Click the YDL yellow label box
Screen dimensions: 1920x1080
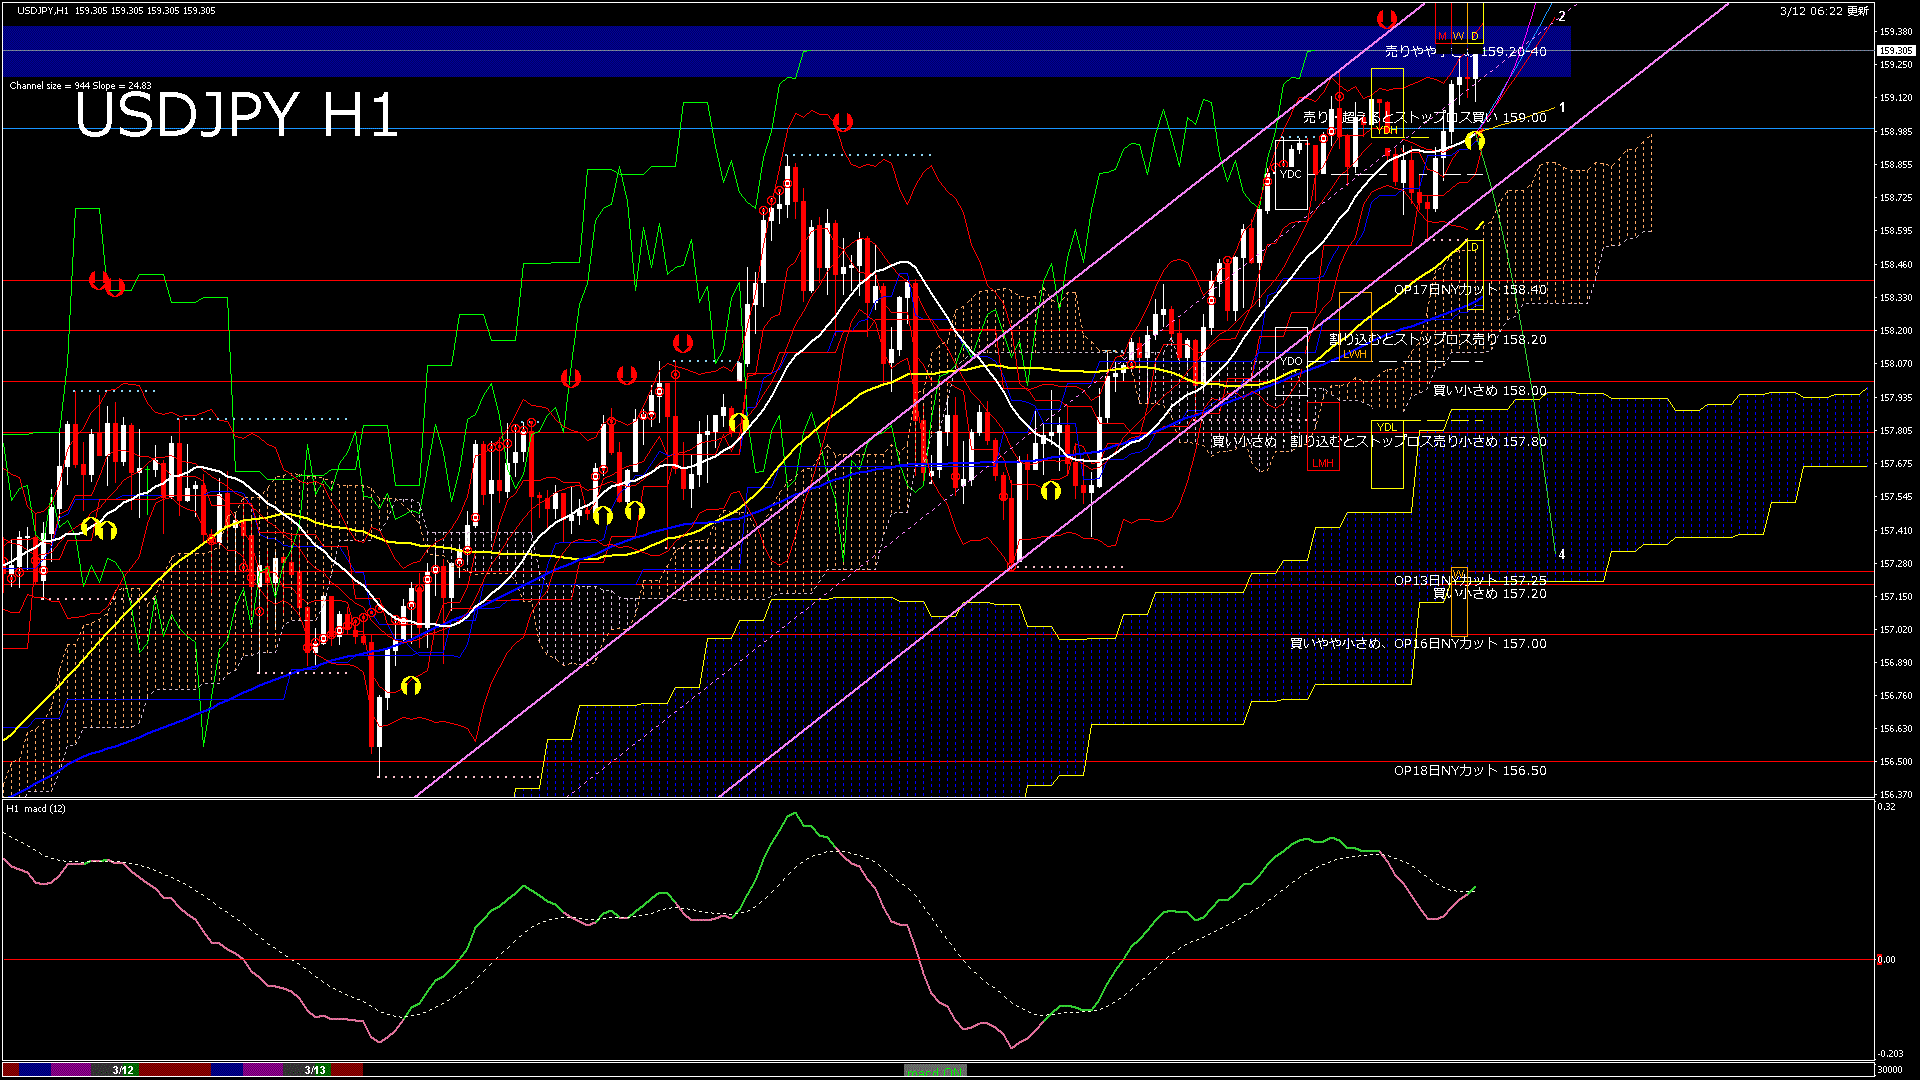click(x=1386, y=427)
